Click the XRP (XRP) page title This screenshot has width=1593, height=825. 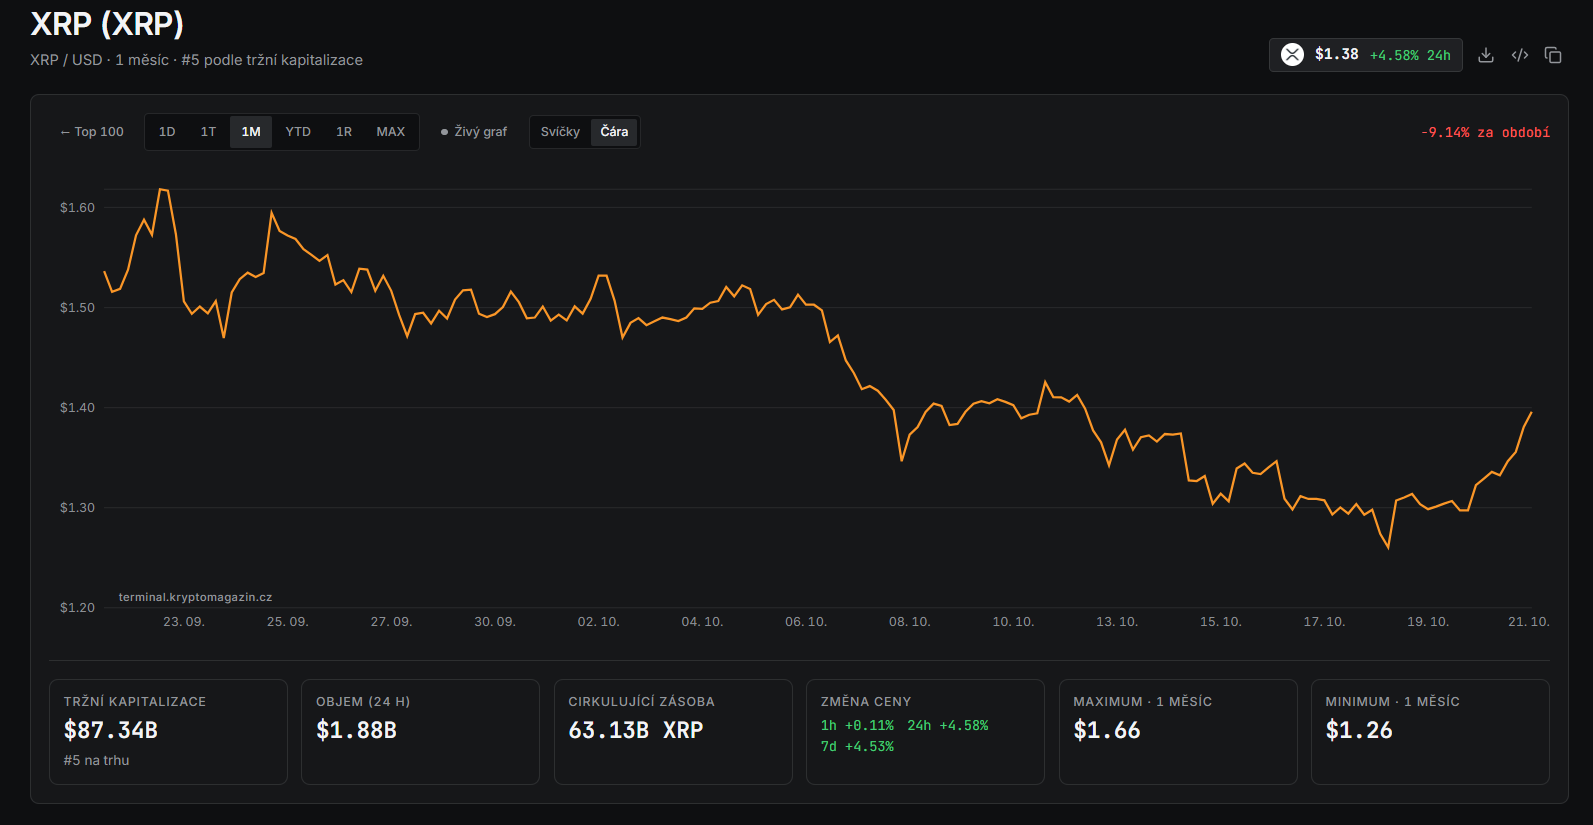(x=107, y=23)
